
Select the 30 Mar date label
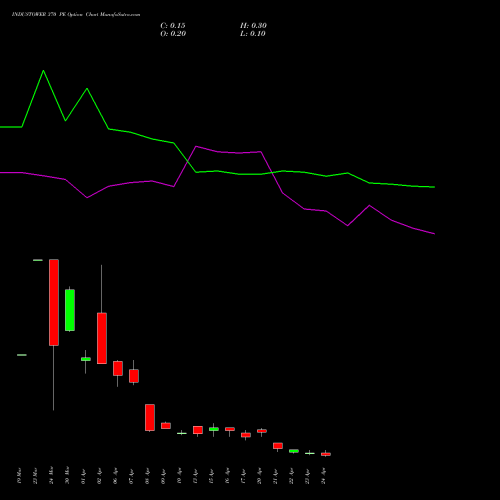68,476
